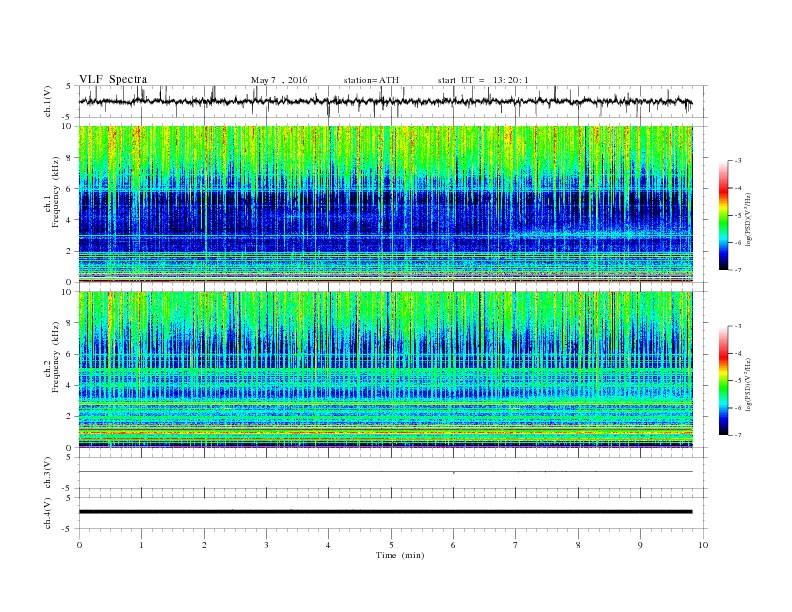Click the 'ch.4(V)' axis label
This screenshot has width=792, height=612.
tap(48, 513)
